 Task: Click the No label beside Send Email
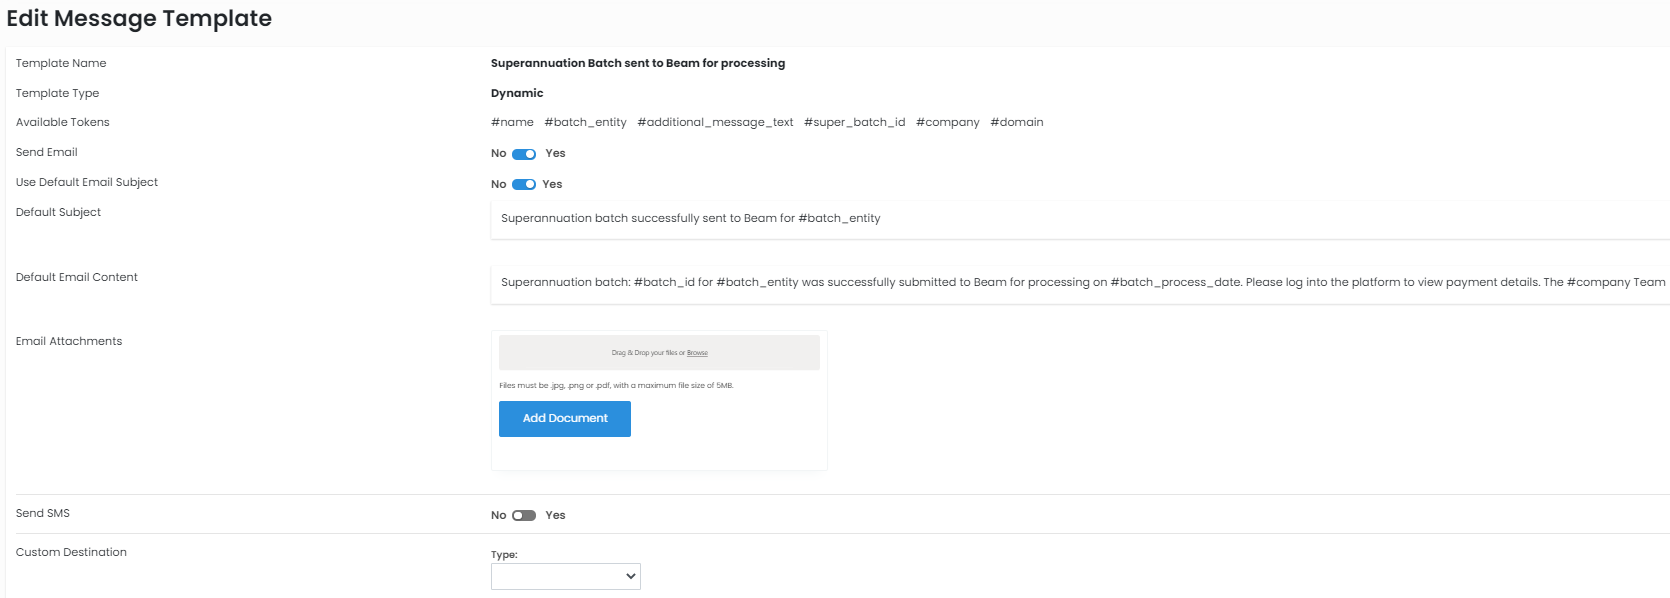pos(498,154)
